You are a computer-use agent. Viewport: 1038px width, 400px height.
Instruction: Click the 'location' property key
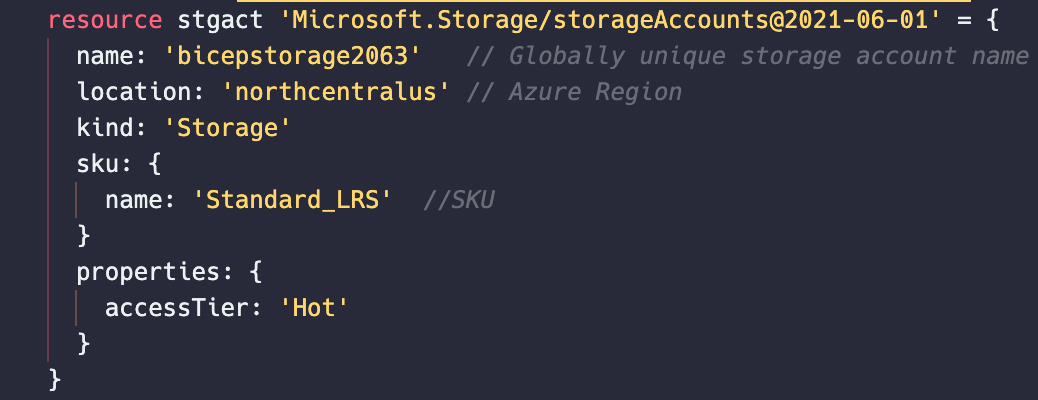(134, 92)
